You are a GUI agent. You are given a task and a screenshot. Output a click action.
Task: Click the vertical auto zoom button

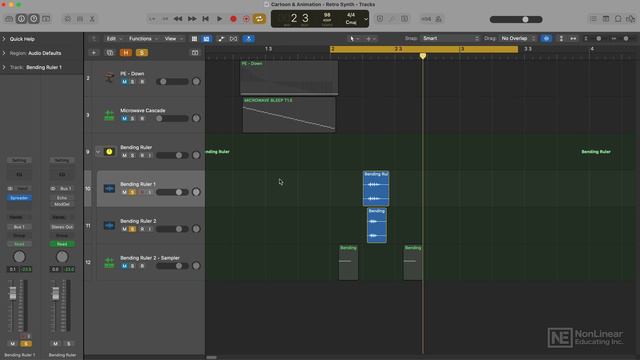[561, 38]
